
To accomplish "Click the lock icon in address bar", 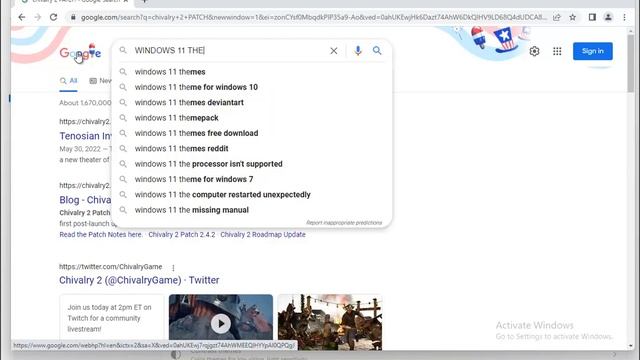I will pyautogui.click(x=73, y=17).
